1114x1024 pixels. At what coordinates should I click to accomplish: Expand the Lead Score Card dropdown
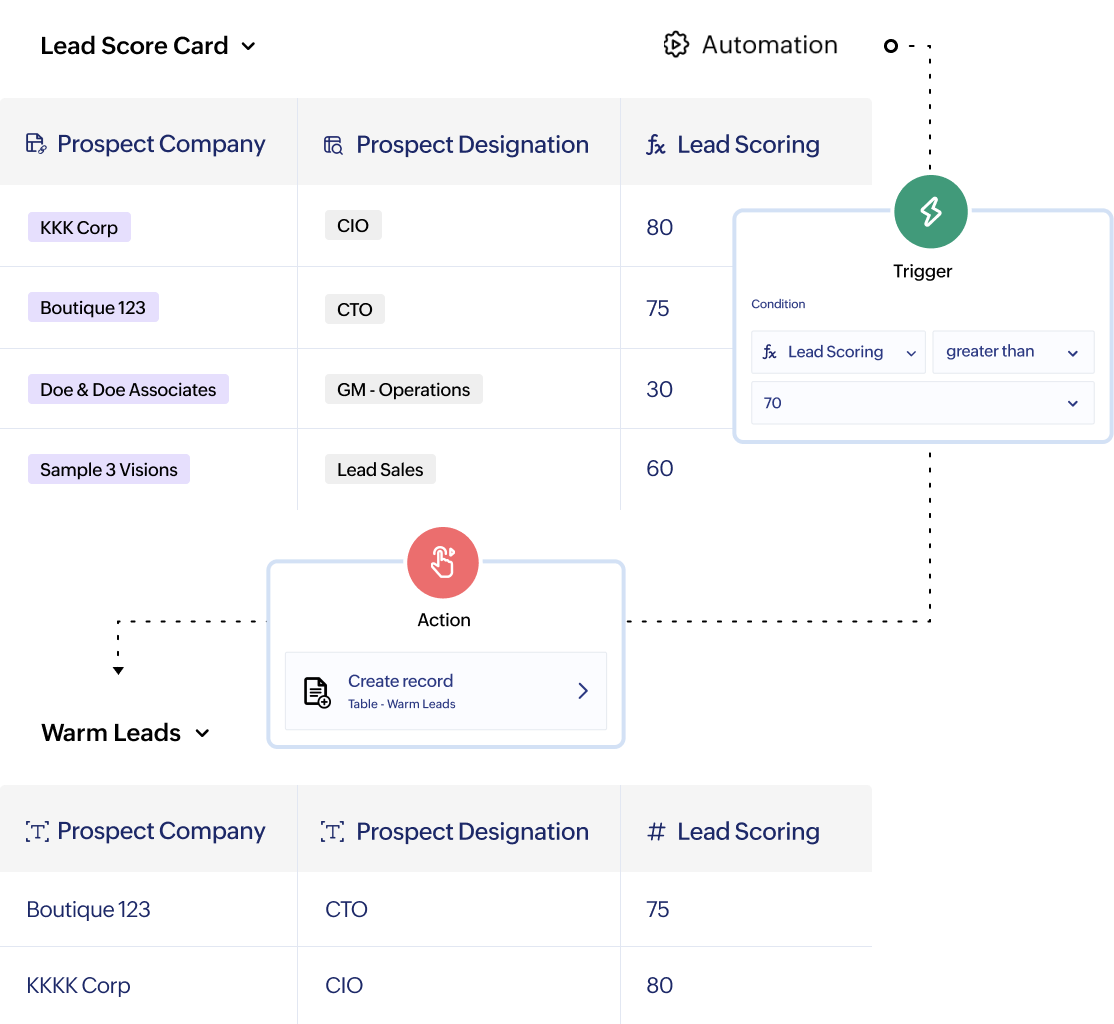click(x=249, y=46)
